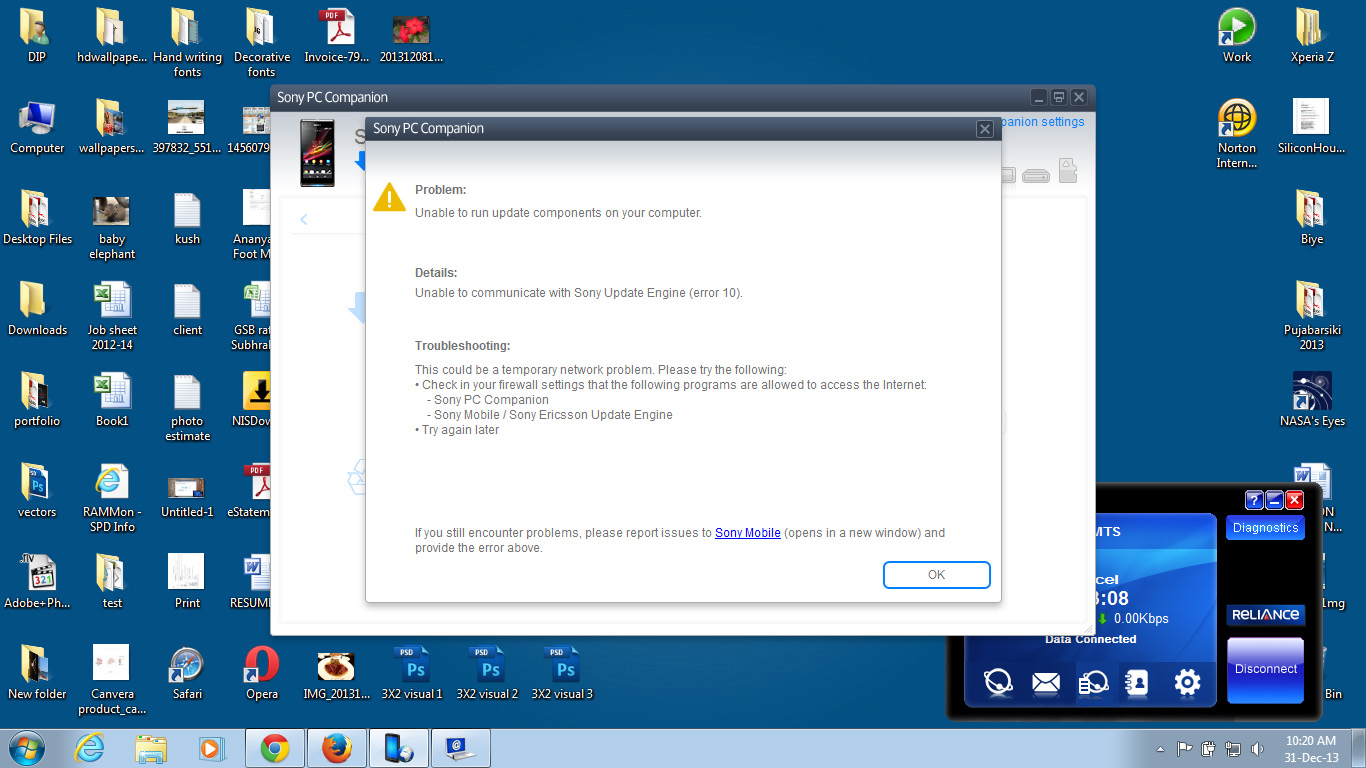The image size is (1366, 768).
Task: Select the Safari shortcut on desktop
Action: coord(187,673)
